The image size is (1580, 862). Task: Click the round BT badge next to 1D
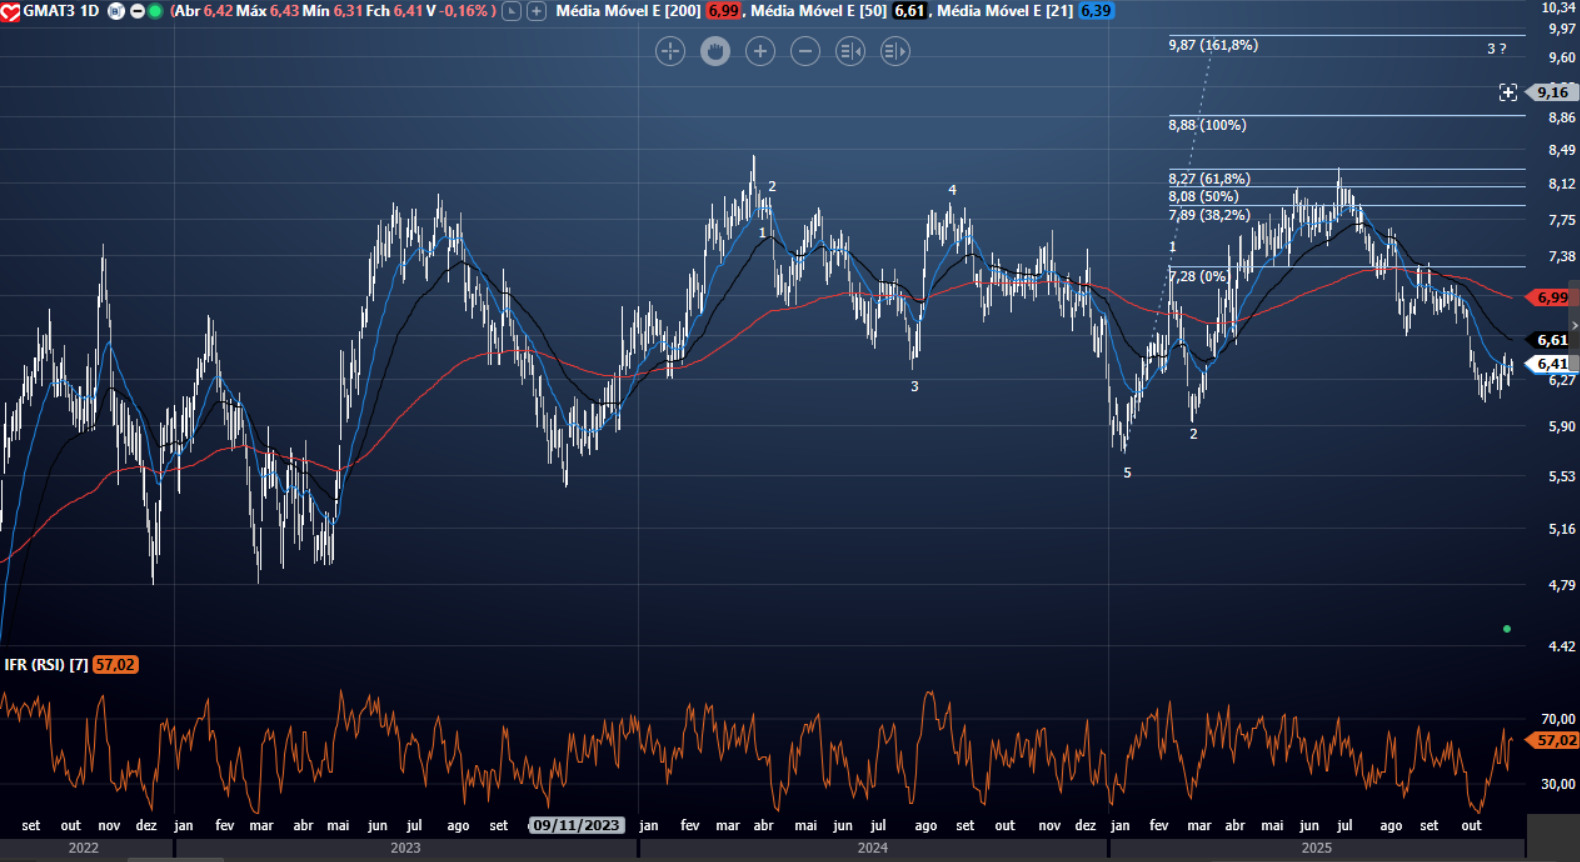coord(116,11)
